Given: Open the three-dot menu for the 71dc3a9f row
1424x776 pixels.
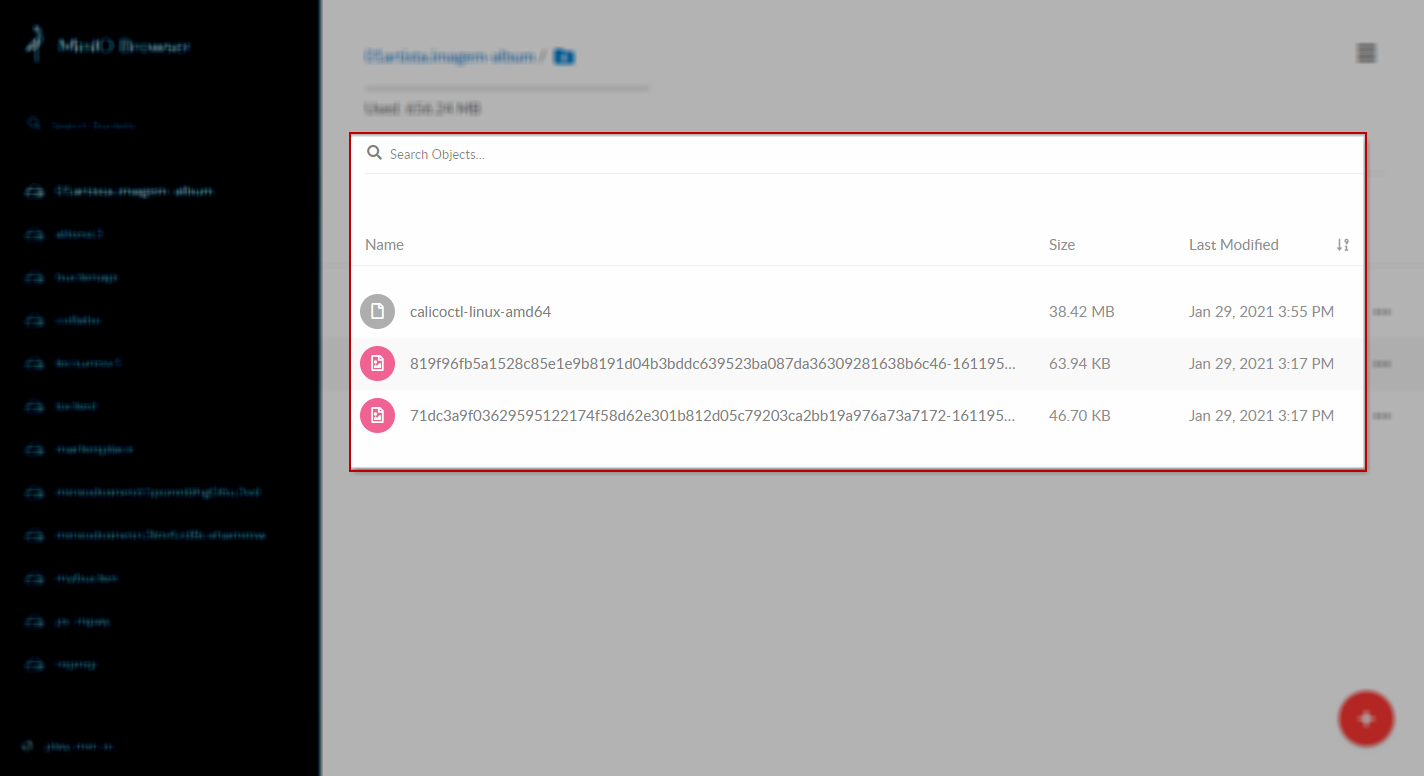Looking at the screenshot, I should (x=1383, y=416).
